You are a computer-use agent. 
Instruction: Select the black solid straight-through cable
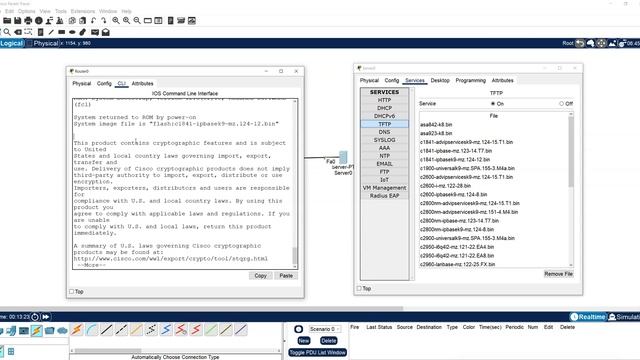(x=107, y=329)
